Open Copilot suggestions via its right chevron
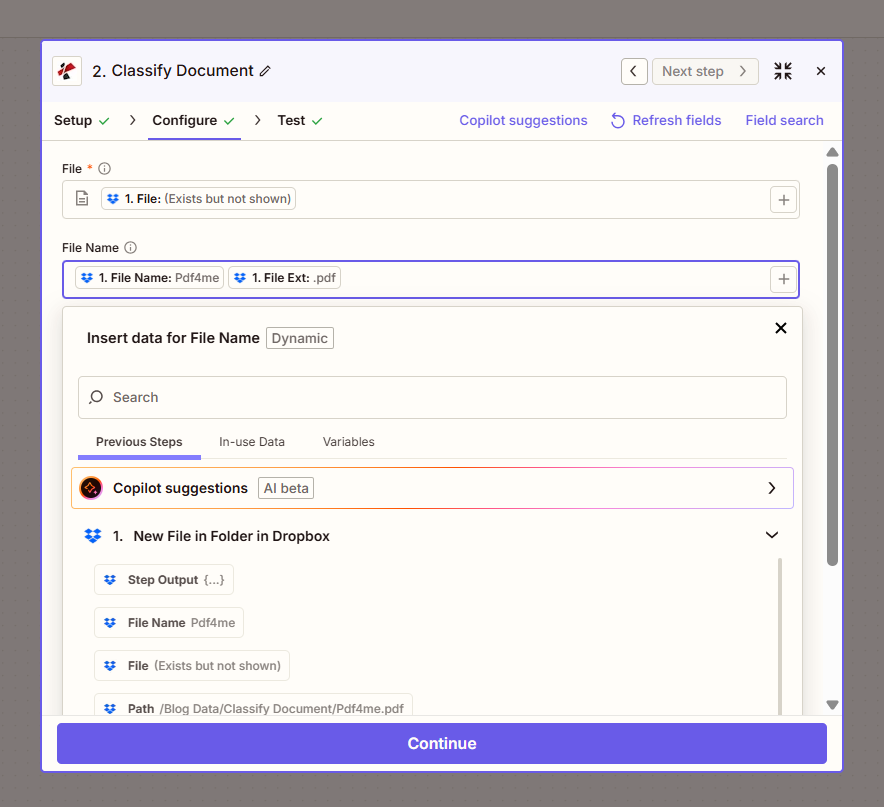Screen dimensions: 884x807 tap(772, 488)
